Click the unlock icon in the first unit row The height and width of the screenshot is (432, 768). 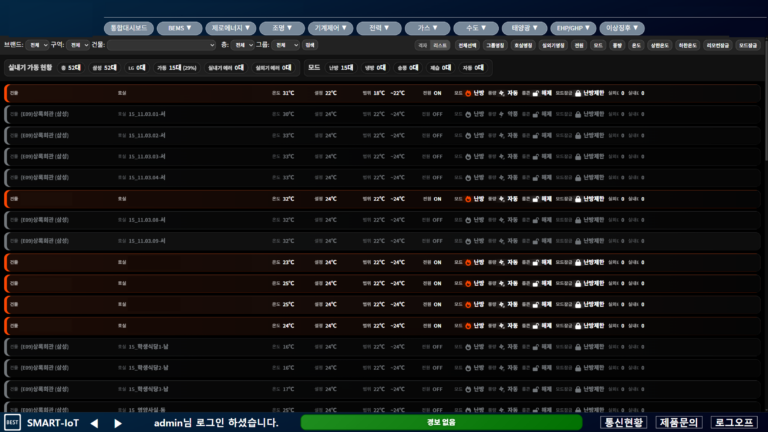[x=536, y=93]
